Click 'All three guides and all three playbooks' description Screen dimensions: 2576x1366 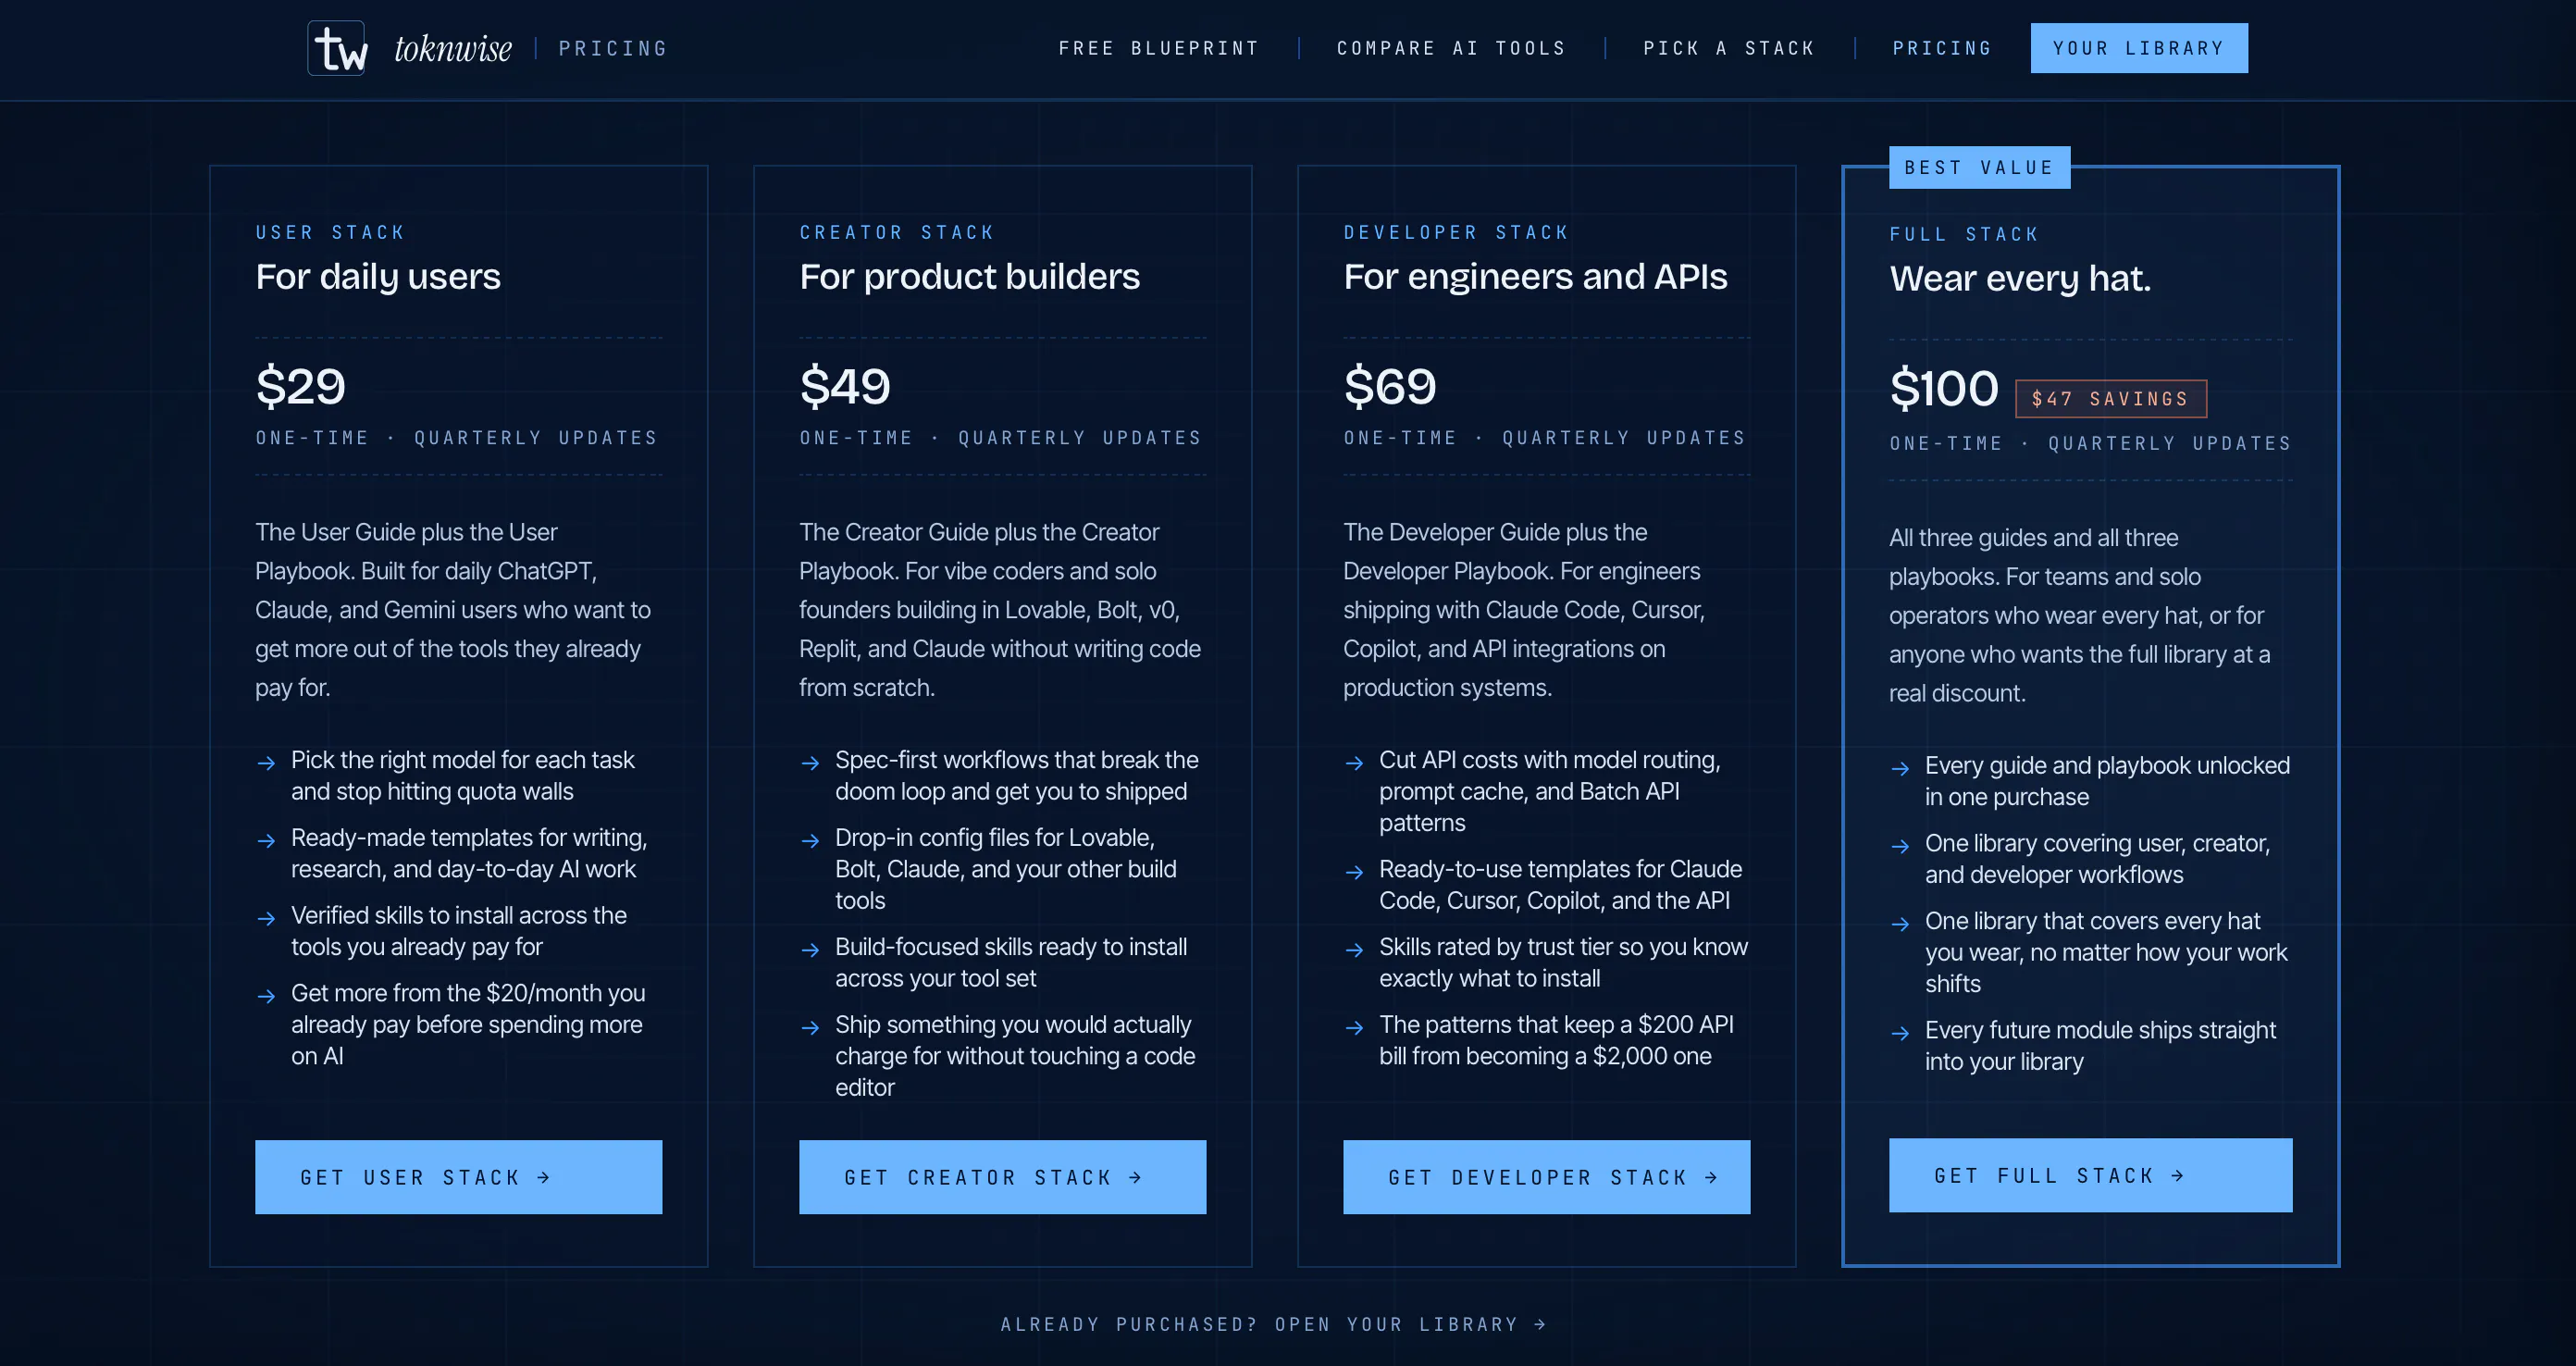click(2080, 615)
